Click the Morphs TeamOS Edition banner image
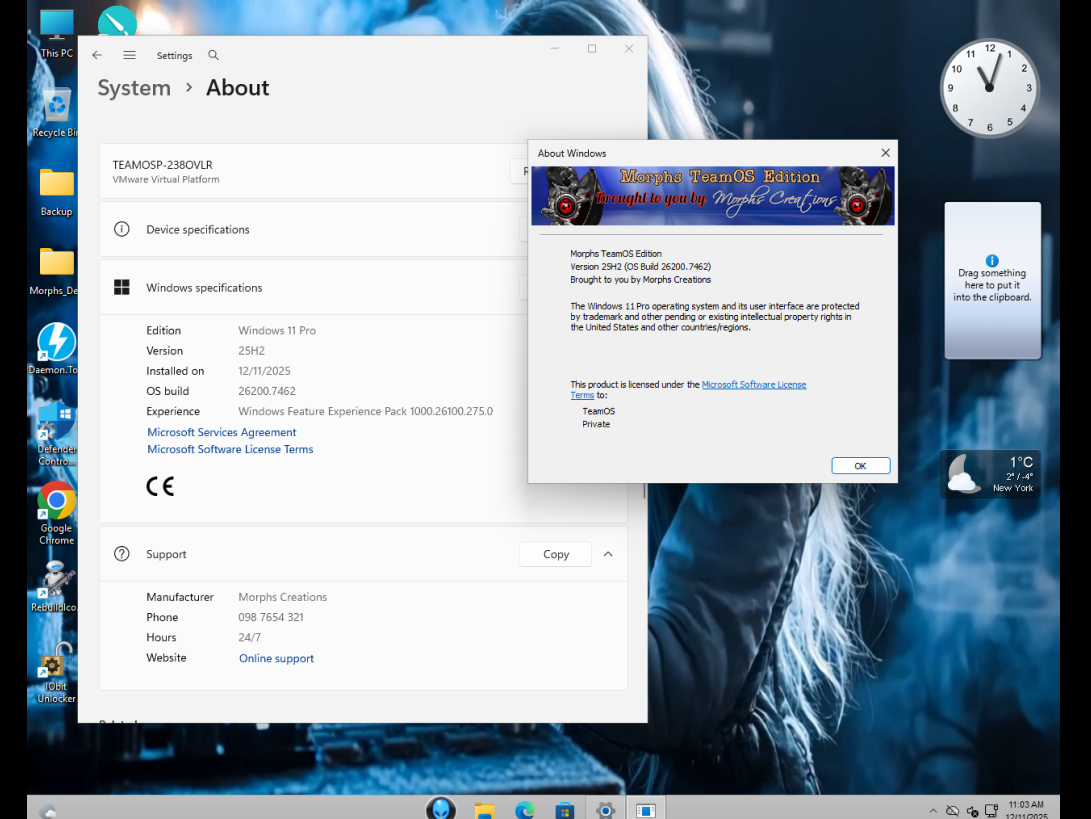 (x=712, y=196)
